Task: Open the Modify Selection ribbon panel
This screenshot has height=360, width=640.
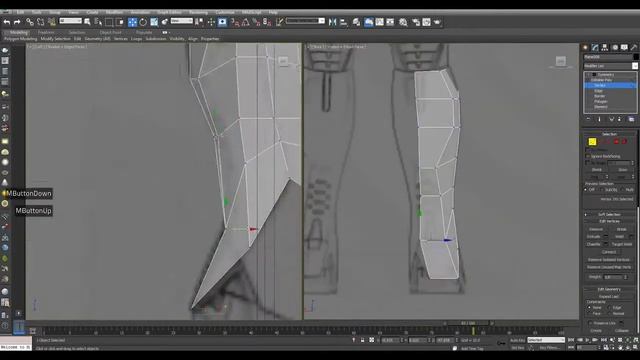Action: pos(56,39)
